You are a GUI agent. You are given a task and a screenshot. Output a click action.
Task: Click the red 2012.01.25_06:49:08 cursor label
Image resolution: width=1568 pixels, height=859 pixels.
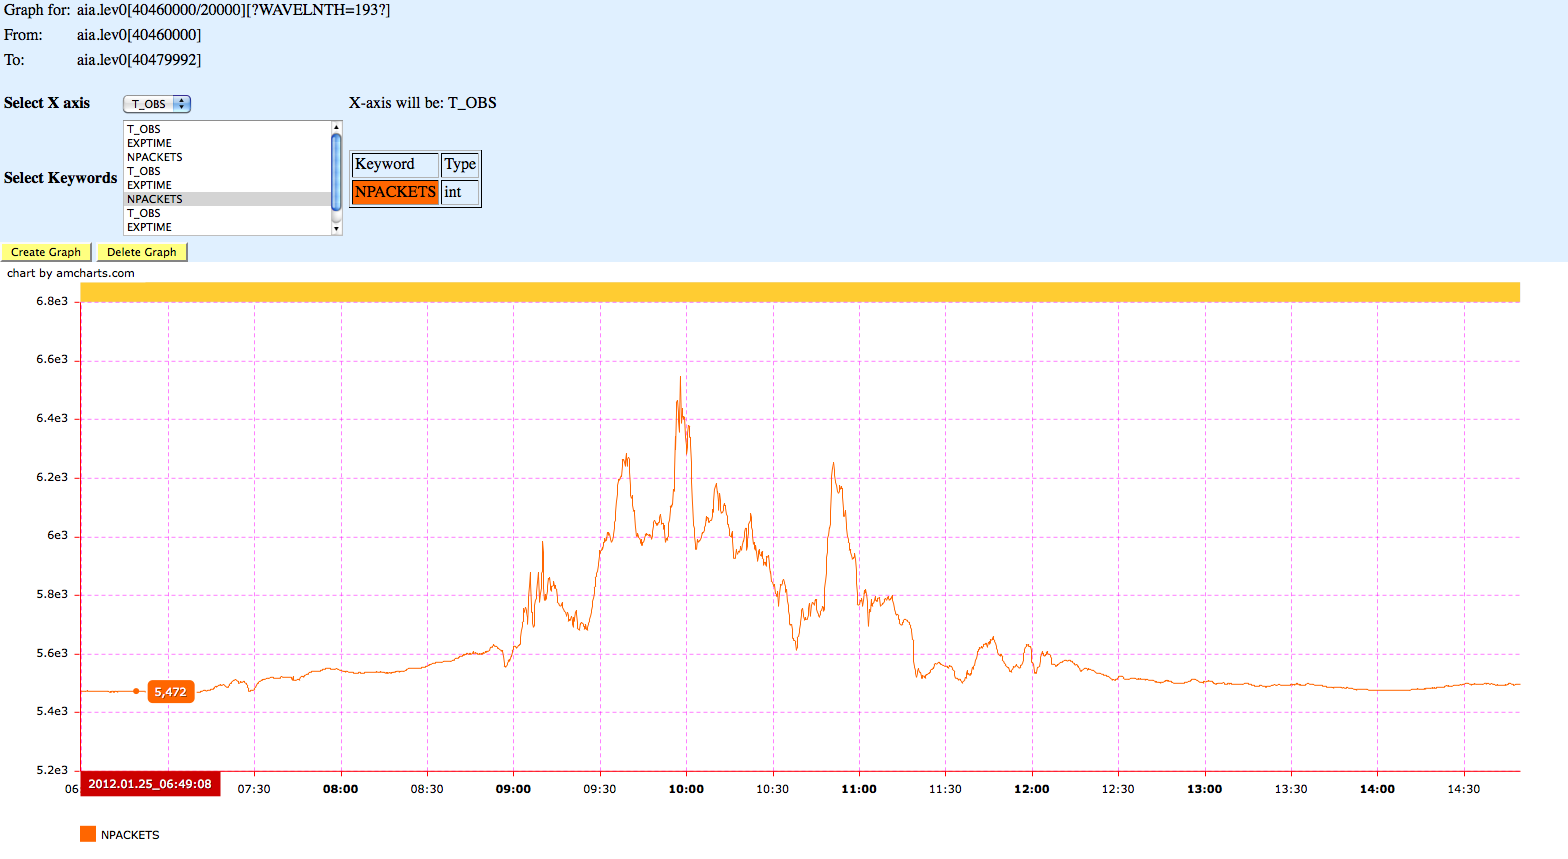click(150, 784)
